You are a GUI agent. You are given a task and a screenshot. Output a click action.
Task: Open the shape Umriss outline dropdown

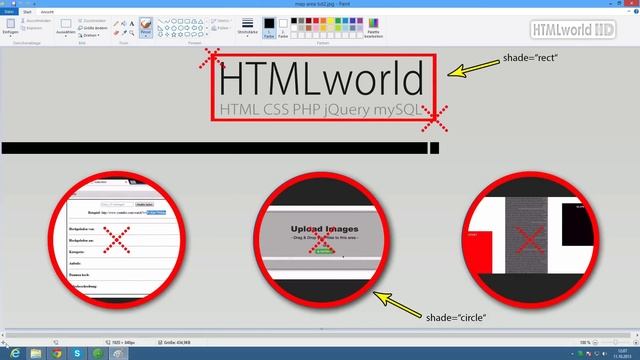(x=221, y=20)
